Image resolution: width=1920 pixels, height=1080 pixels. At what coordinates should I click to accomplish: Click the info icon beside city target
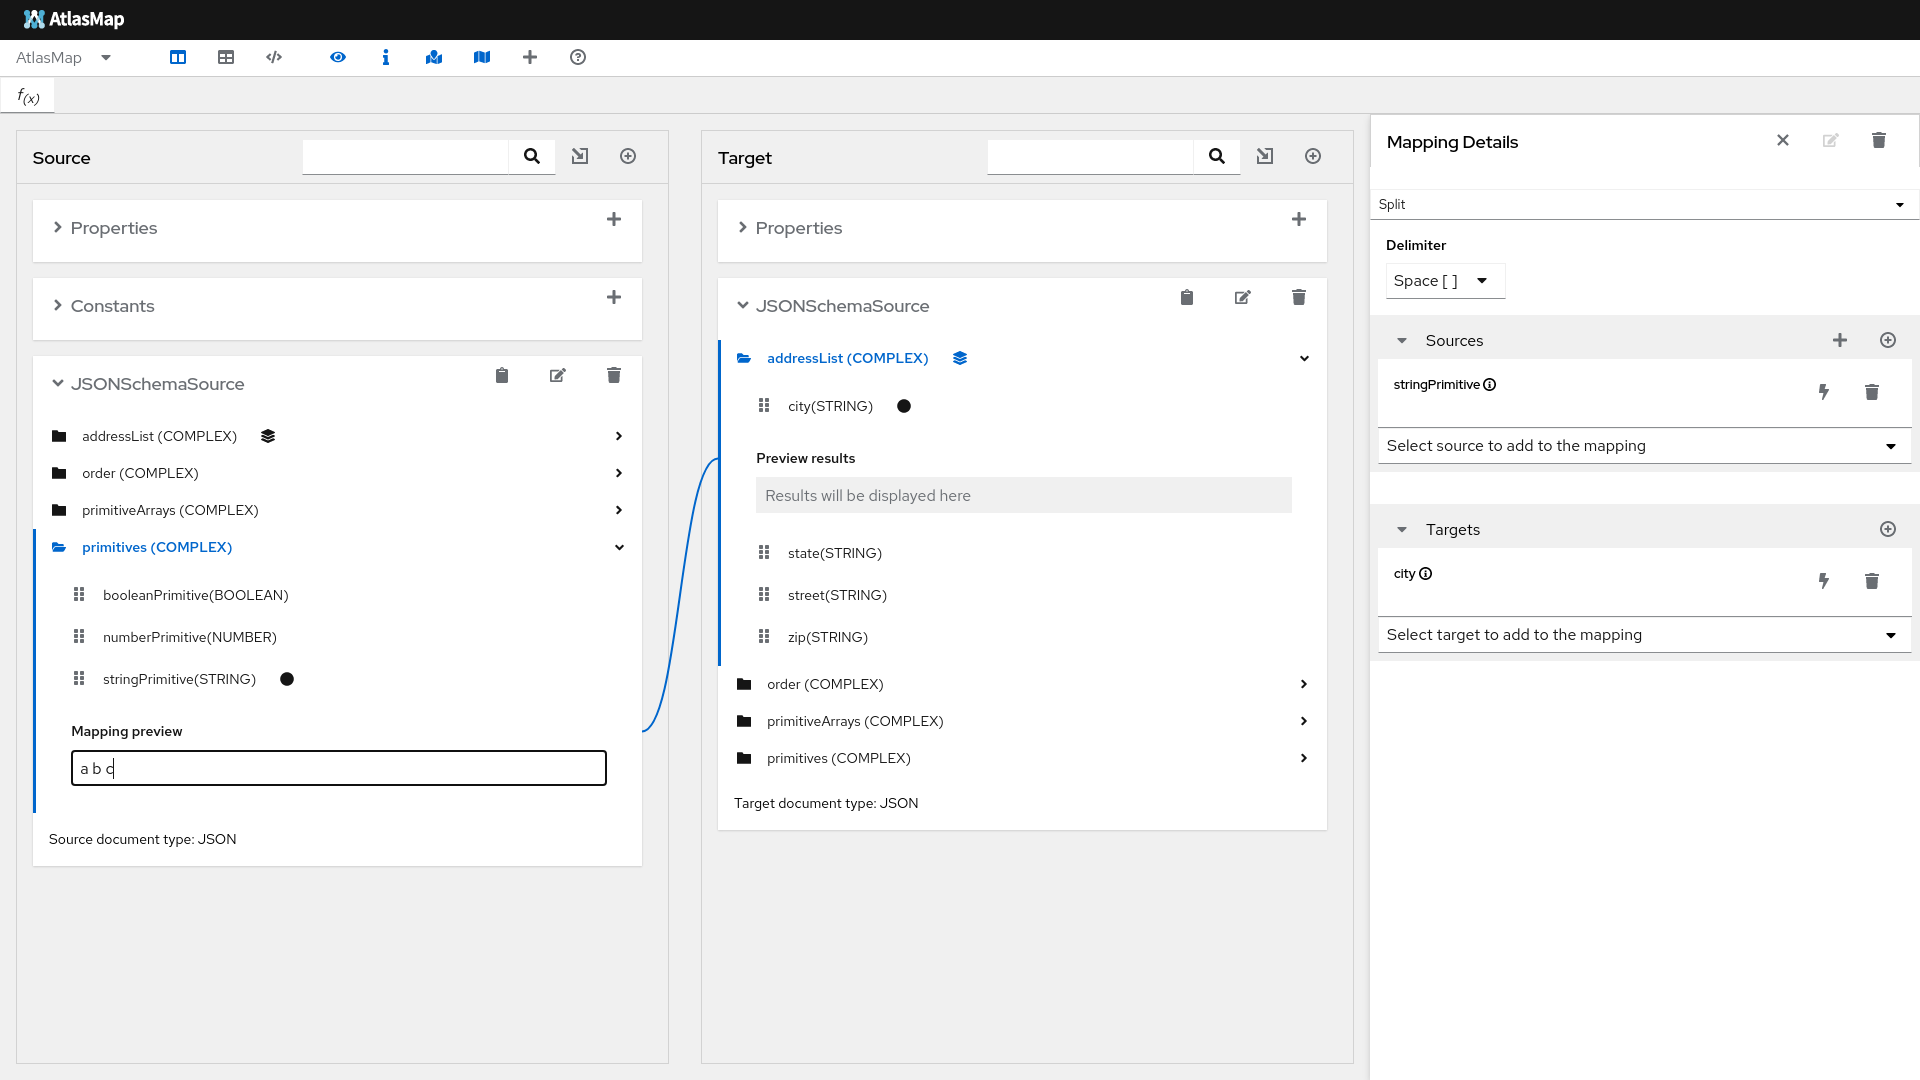(1427, 573)
